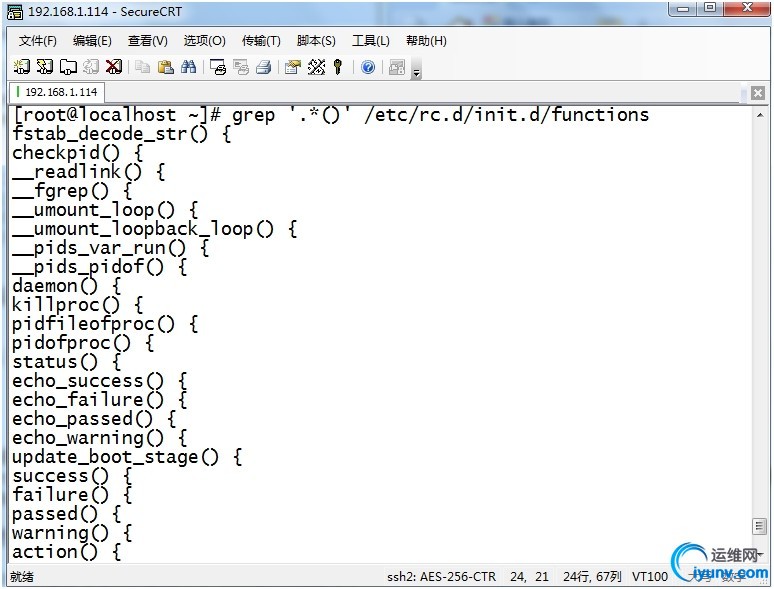Click the line '__umount_loopback_loop() {'
The width and height of the screenshot is (774, 589).
click(155, 229)
